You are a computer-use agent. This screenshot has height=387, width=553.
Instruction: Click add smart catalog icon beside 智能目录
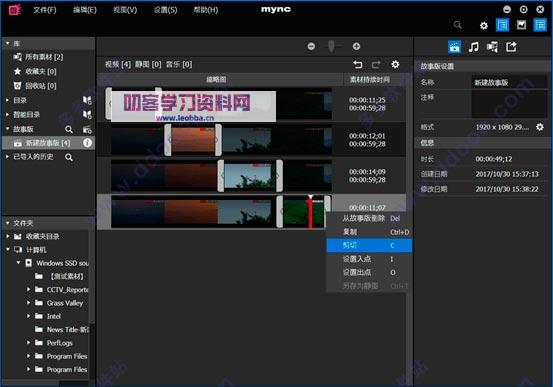pos(87,114)
